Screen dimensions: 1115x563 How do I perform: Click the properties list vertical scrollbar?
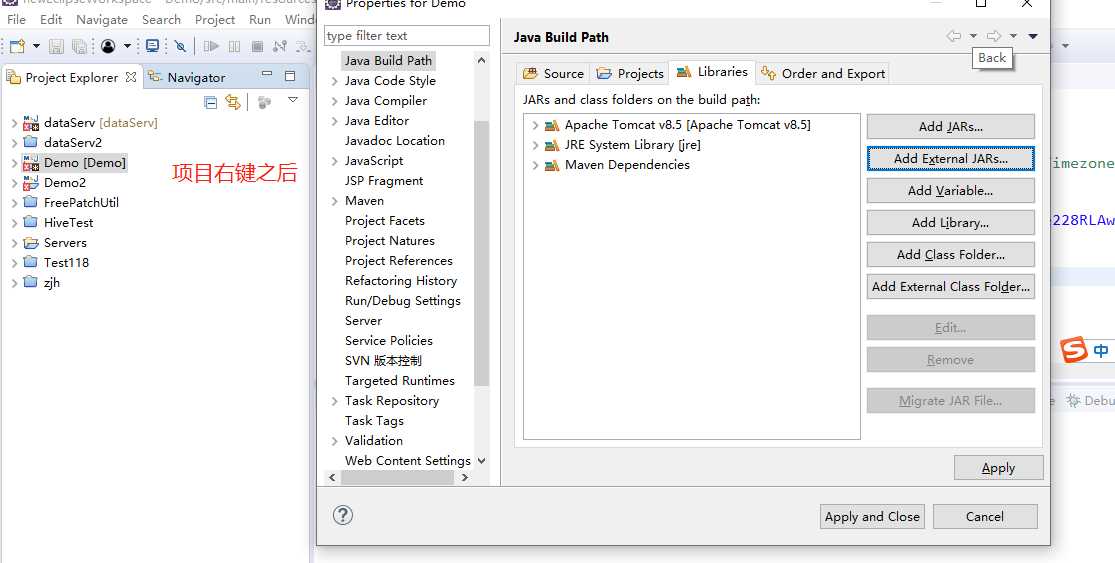pos(481,253)
